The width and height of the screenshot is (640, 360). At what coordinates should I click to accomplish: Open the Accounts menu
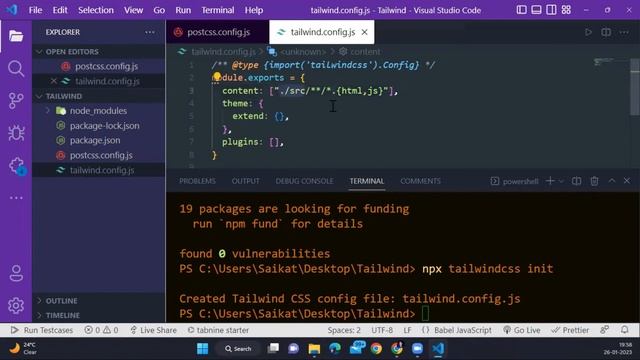[x=16, y=273]
